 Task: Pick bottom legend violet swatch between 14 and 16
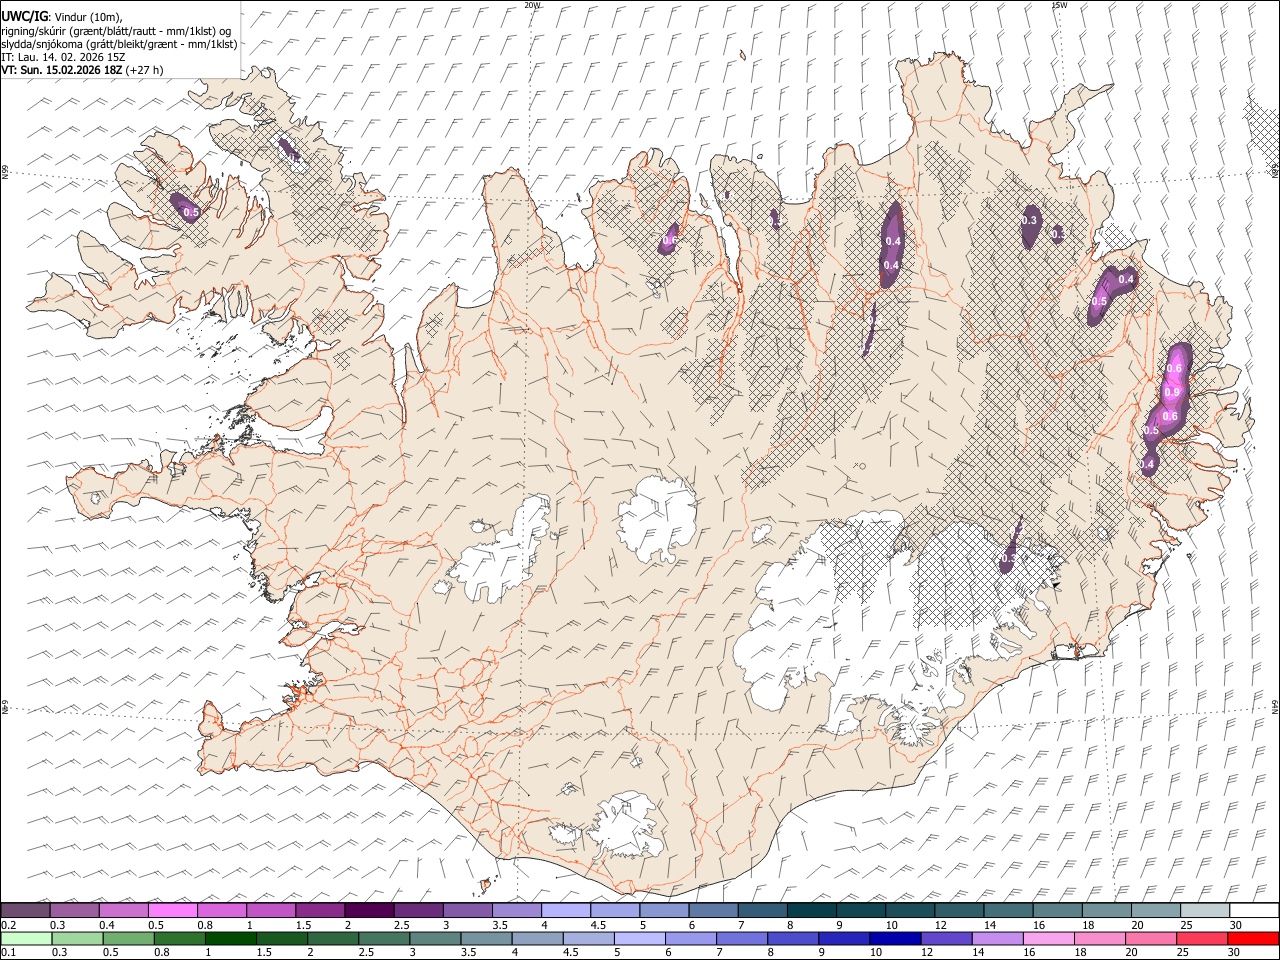997,938
